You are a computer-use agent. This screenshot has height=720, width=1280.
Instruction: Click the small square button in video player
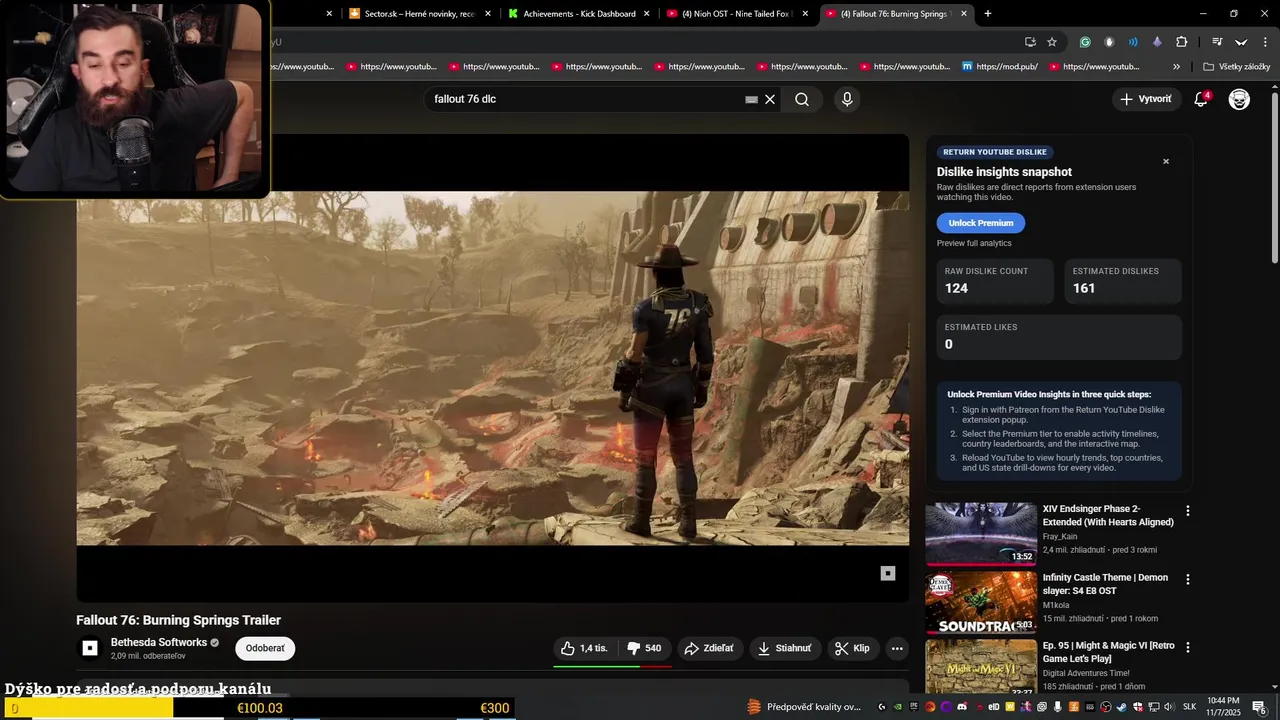(x=887, y=573)
